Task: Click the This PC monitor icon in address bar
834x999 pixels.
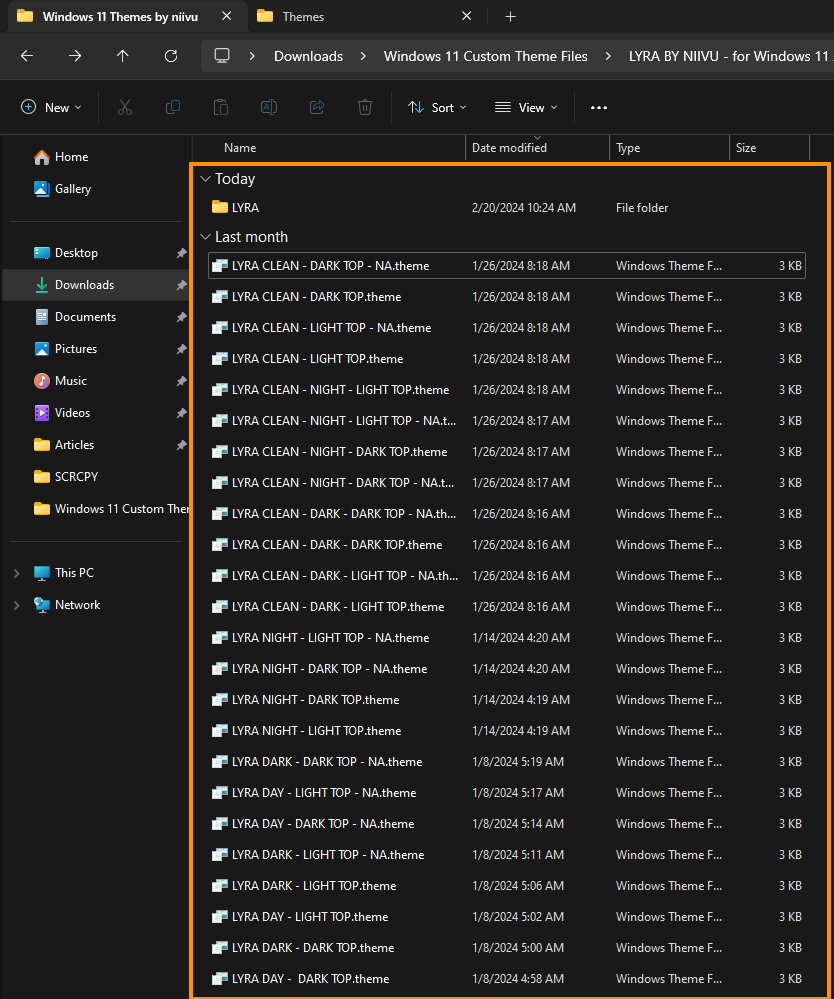Action: click(x=222, y=56)
